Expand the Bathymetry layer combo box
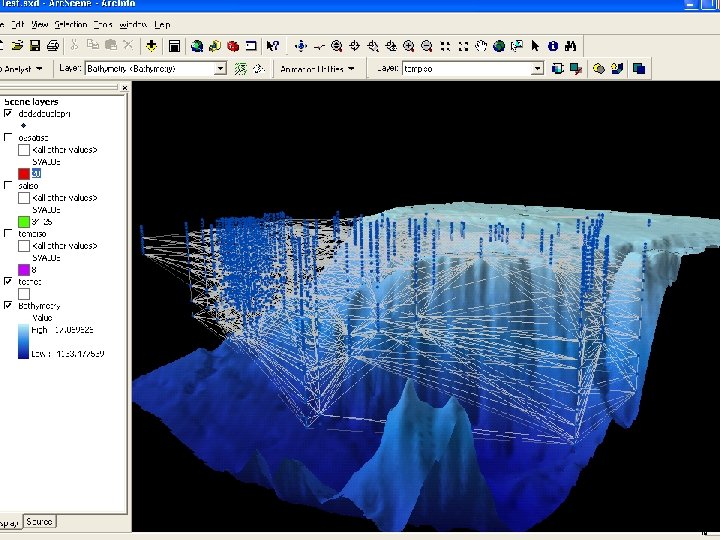Screen dimensions: 720x540 [220, 69]
